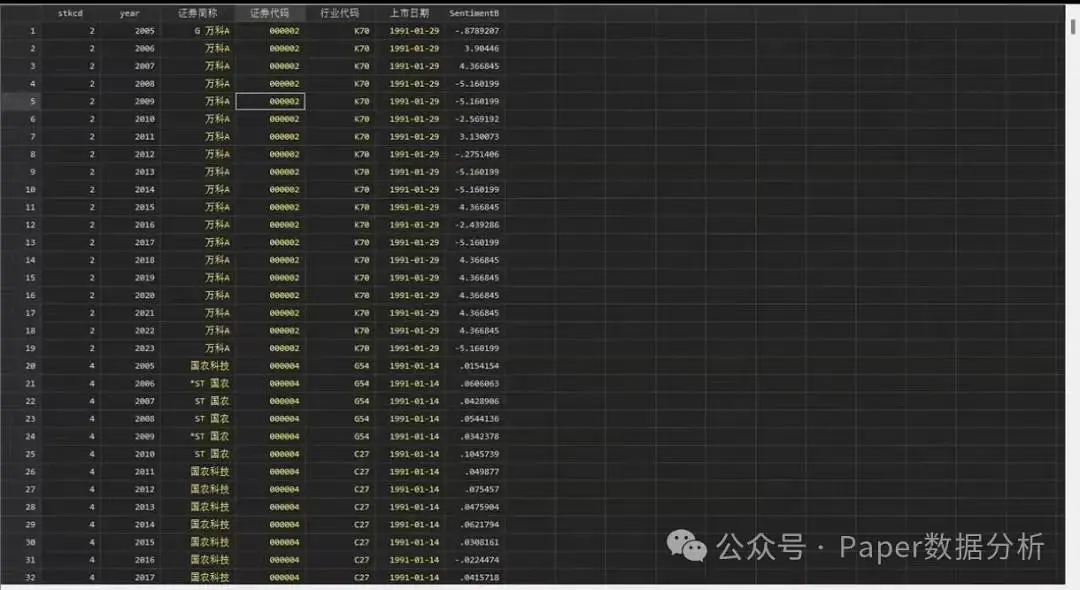1080x590 pixels.
Task: Select SentimentB value .075457
Action: tap(481, 489)
